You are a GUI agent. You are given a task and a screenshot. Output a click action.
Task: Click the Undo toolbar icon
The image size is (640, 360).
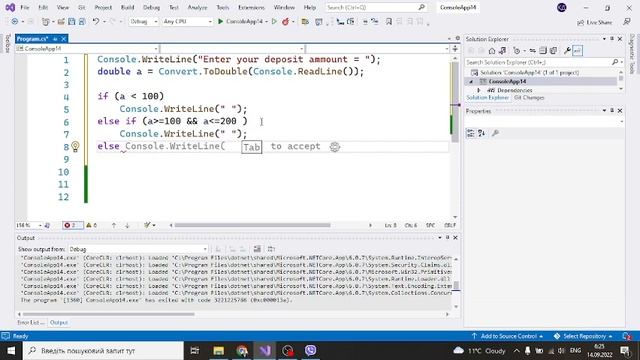[x=96, y=22]
